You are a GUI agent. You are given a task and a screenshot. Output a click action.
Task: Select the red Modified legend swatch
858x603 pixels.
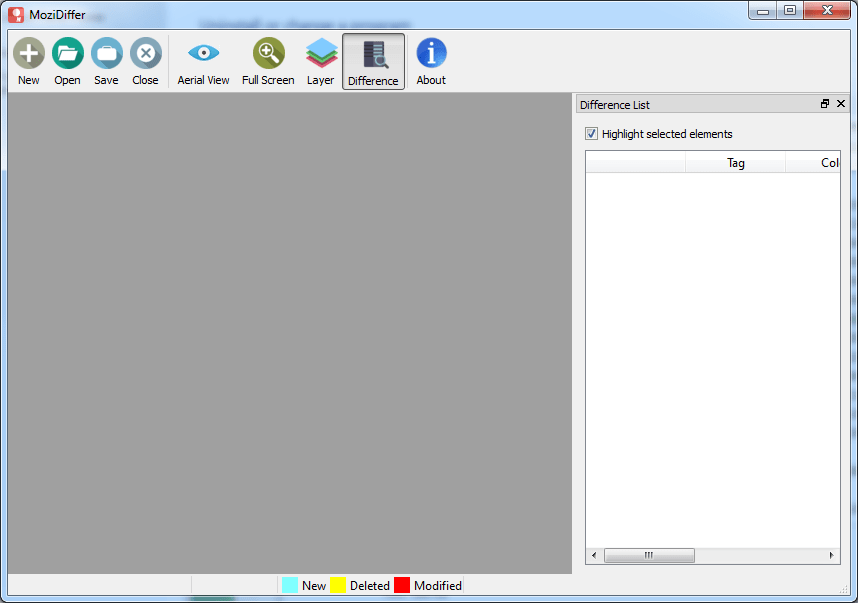[404, 585]
